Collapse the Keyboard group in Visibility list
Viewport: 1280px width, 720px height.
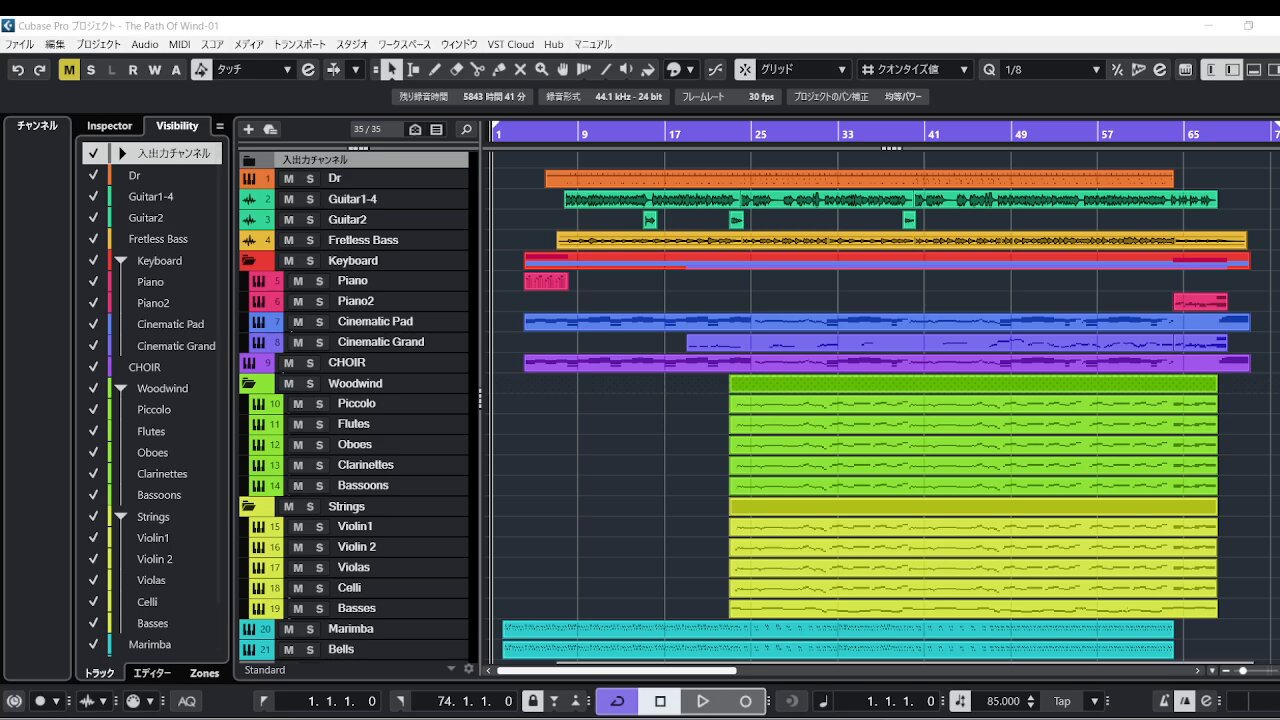121,261
